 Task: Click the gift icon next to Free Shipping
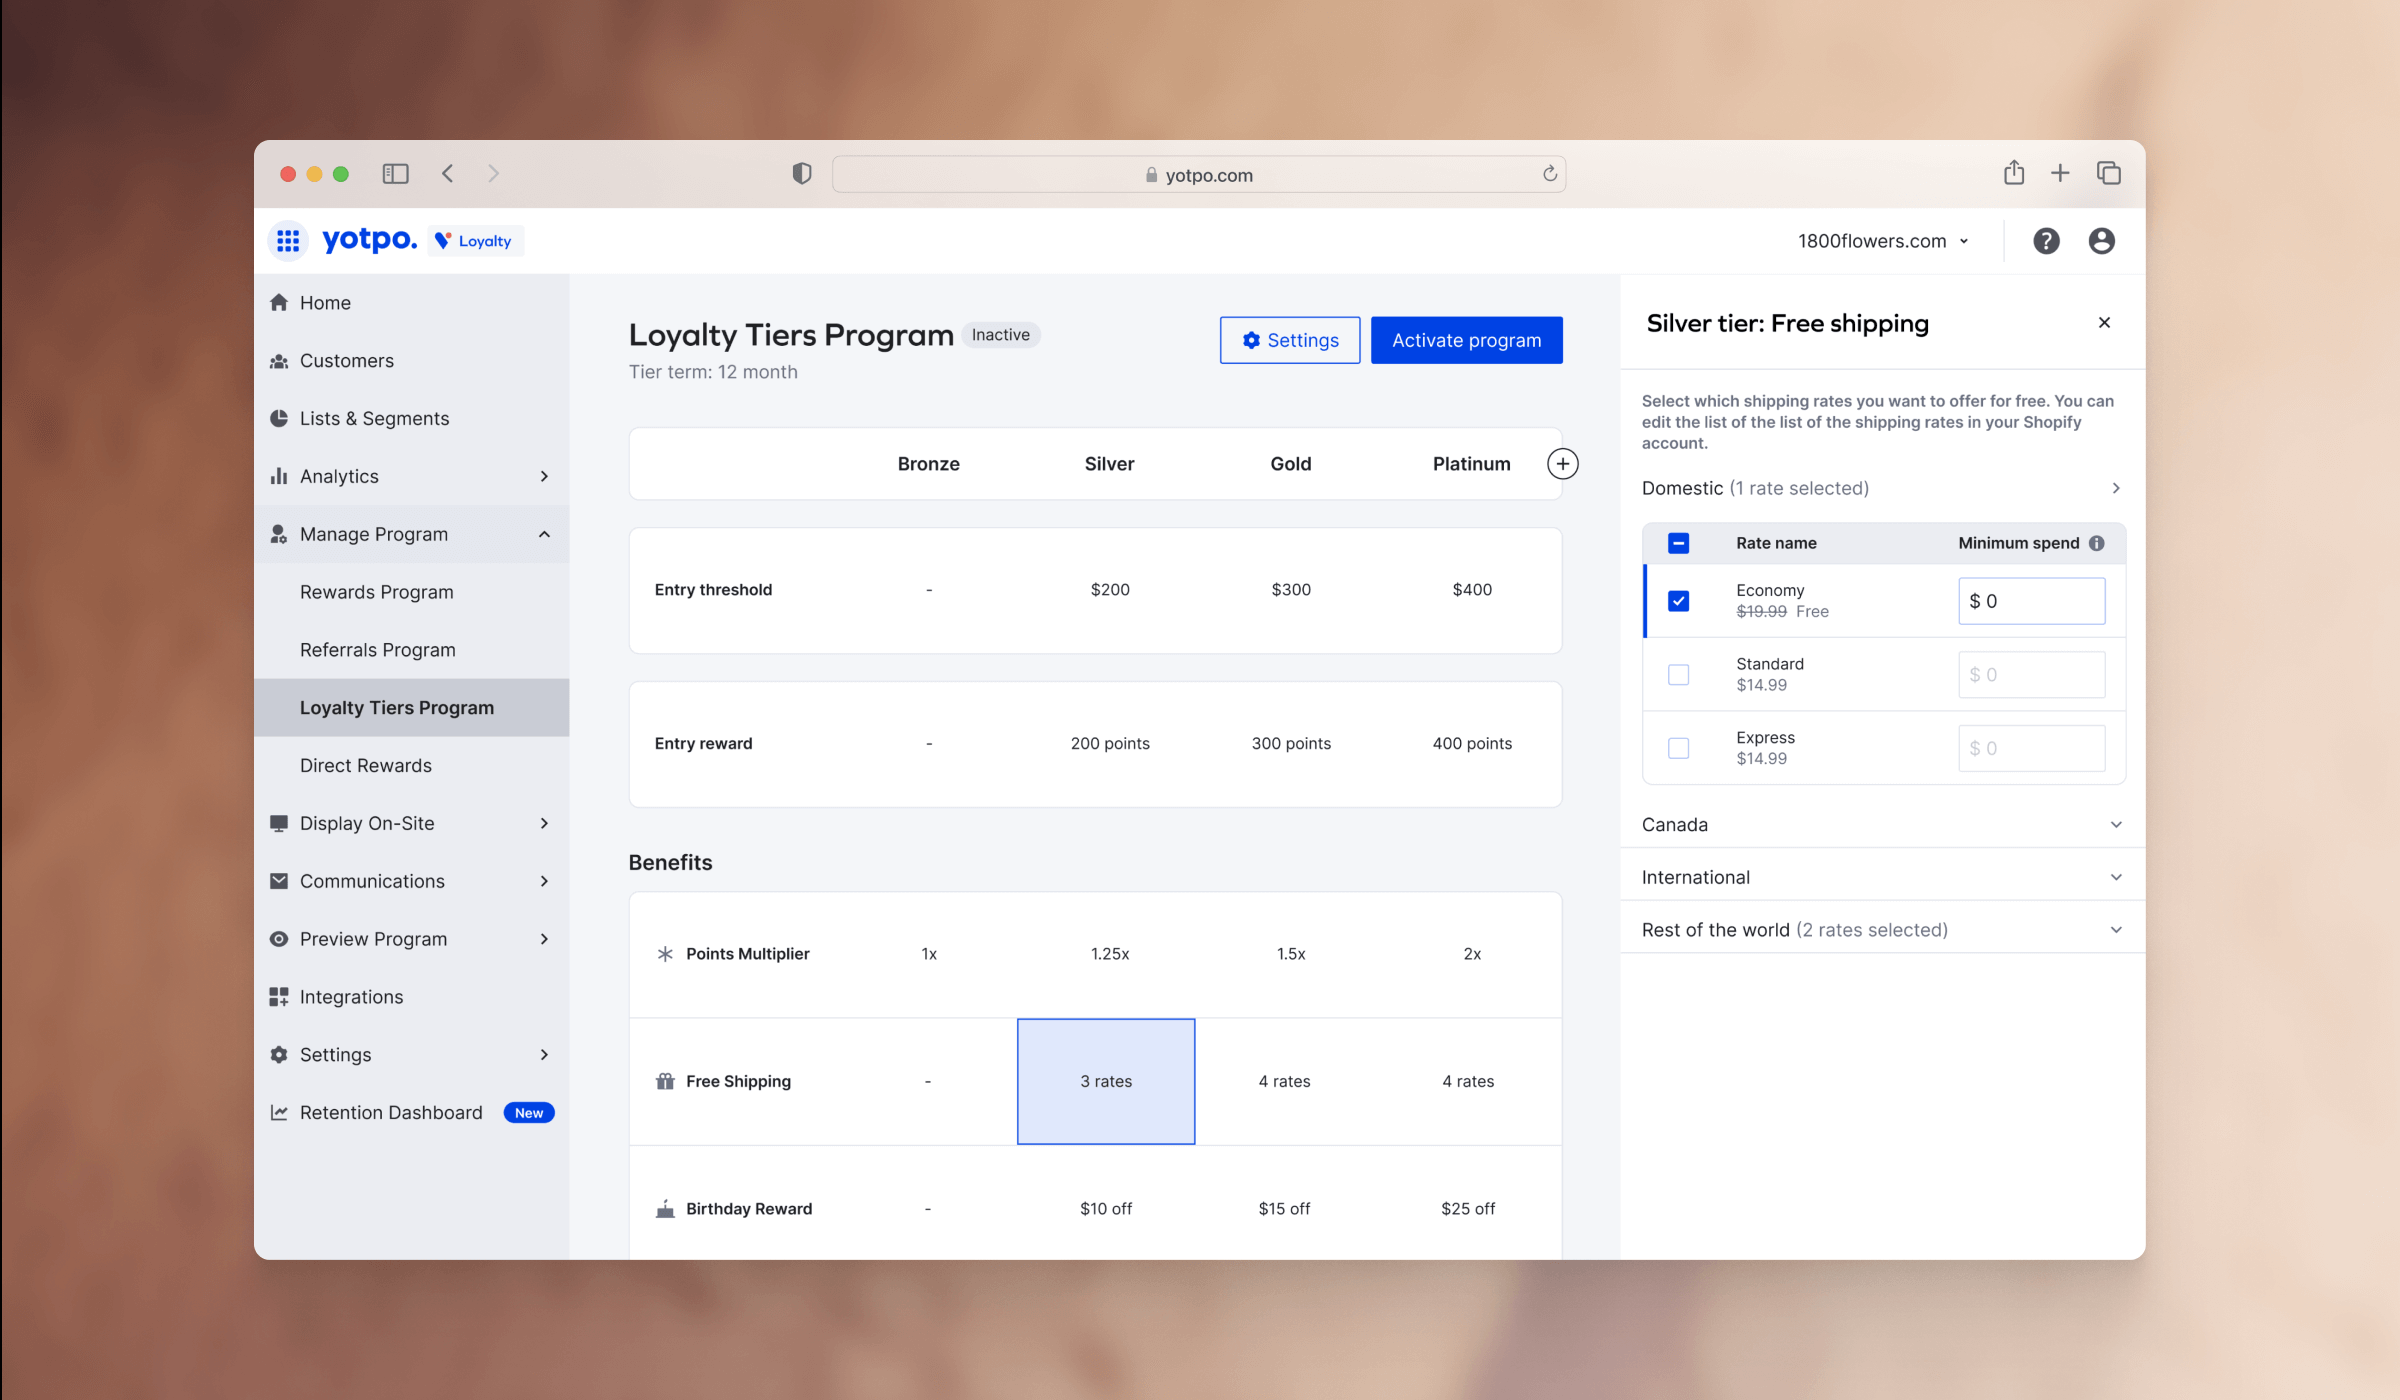664,1081
